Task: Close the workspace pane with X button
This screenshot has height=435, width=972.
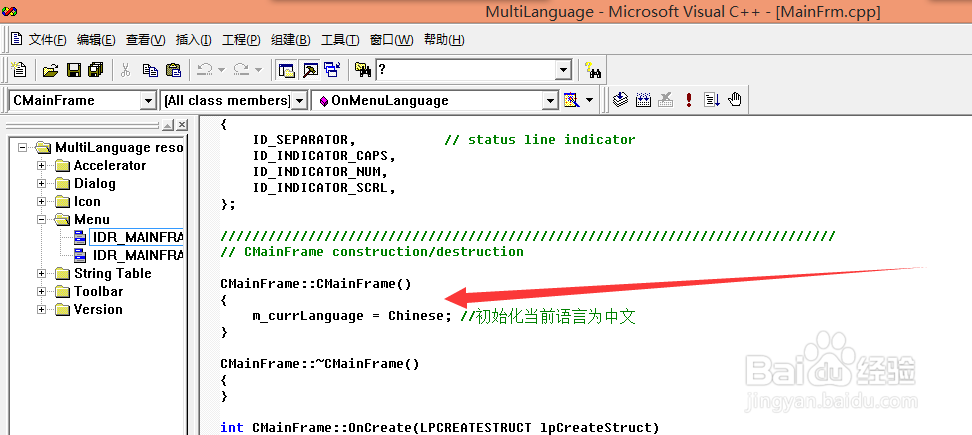Action: tap(182, 125)
